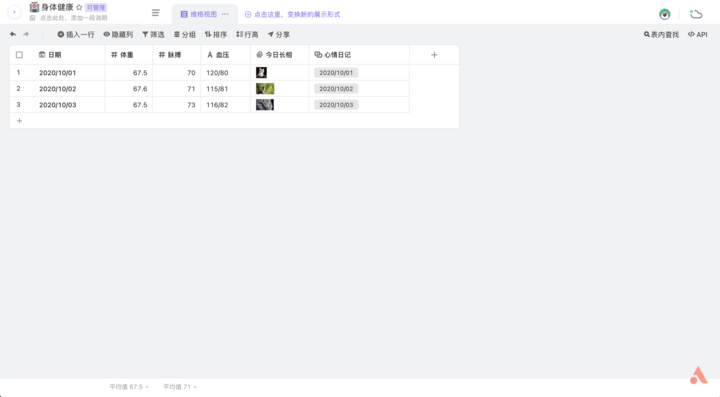The height and width of the screenshot is (397, 720).
Task: Add a new column with plus icon
Action: 434,55
